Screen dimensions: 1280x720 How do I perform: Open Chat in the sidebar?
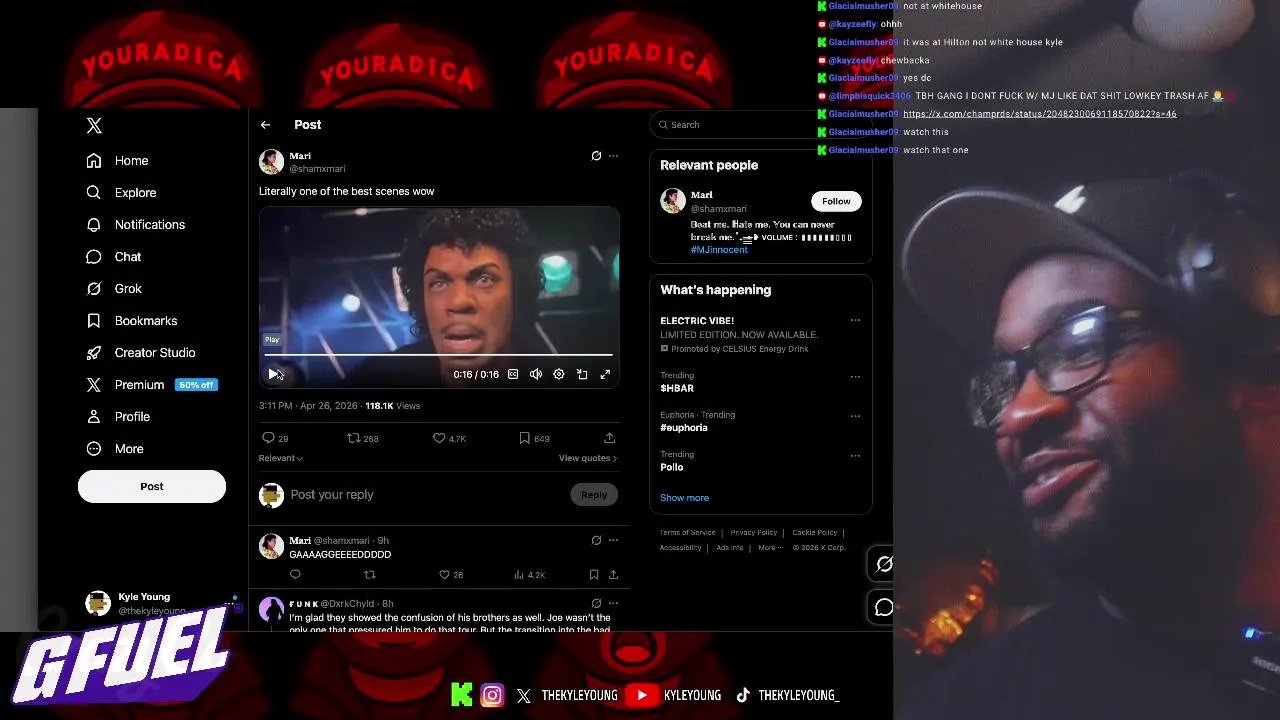pos(114,256)
